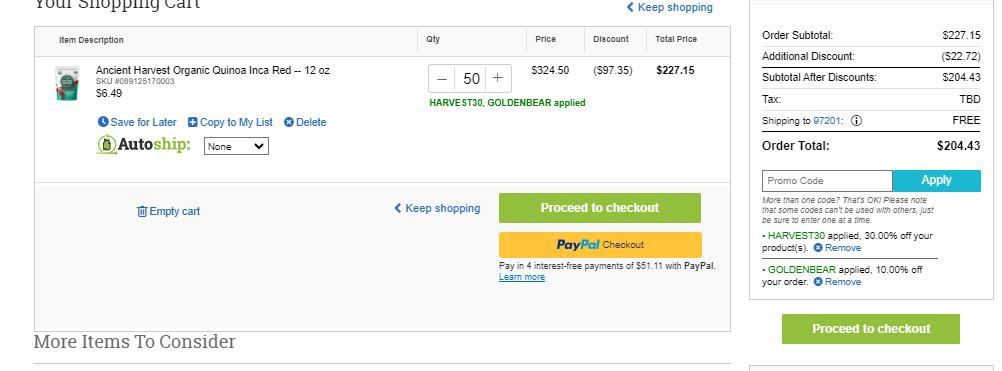Image resolution: width=1002 pixels, height=371 pixels.
Task: Remove the HARVEST30 promo code
Action: tap(837, 248)
